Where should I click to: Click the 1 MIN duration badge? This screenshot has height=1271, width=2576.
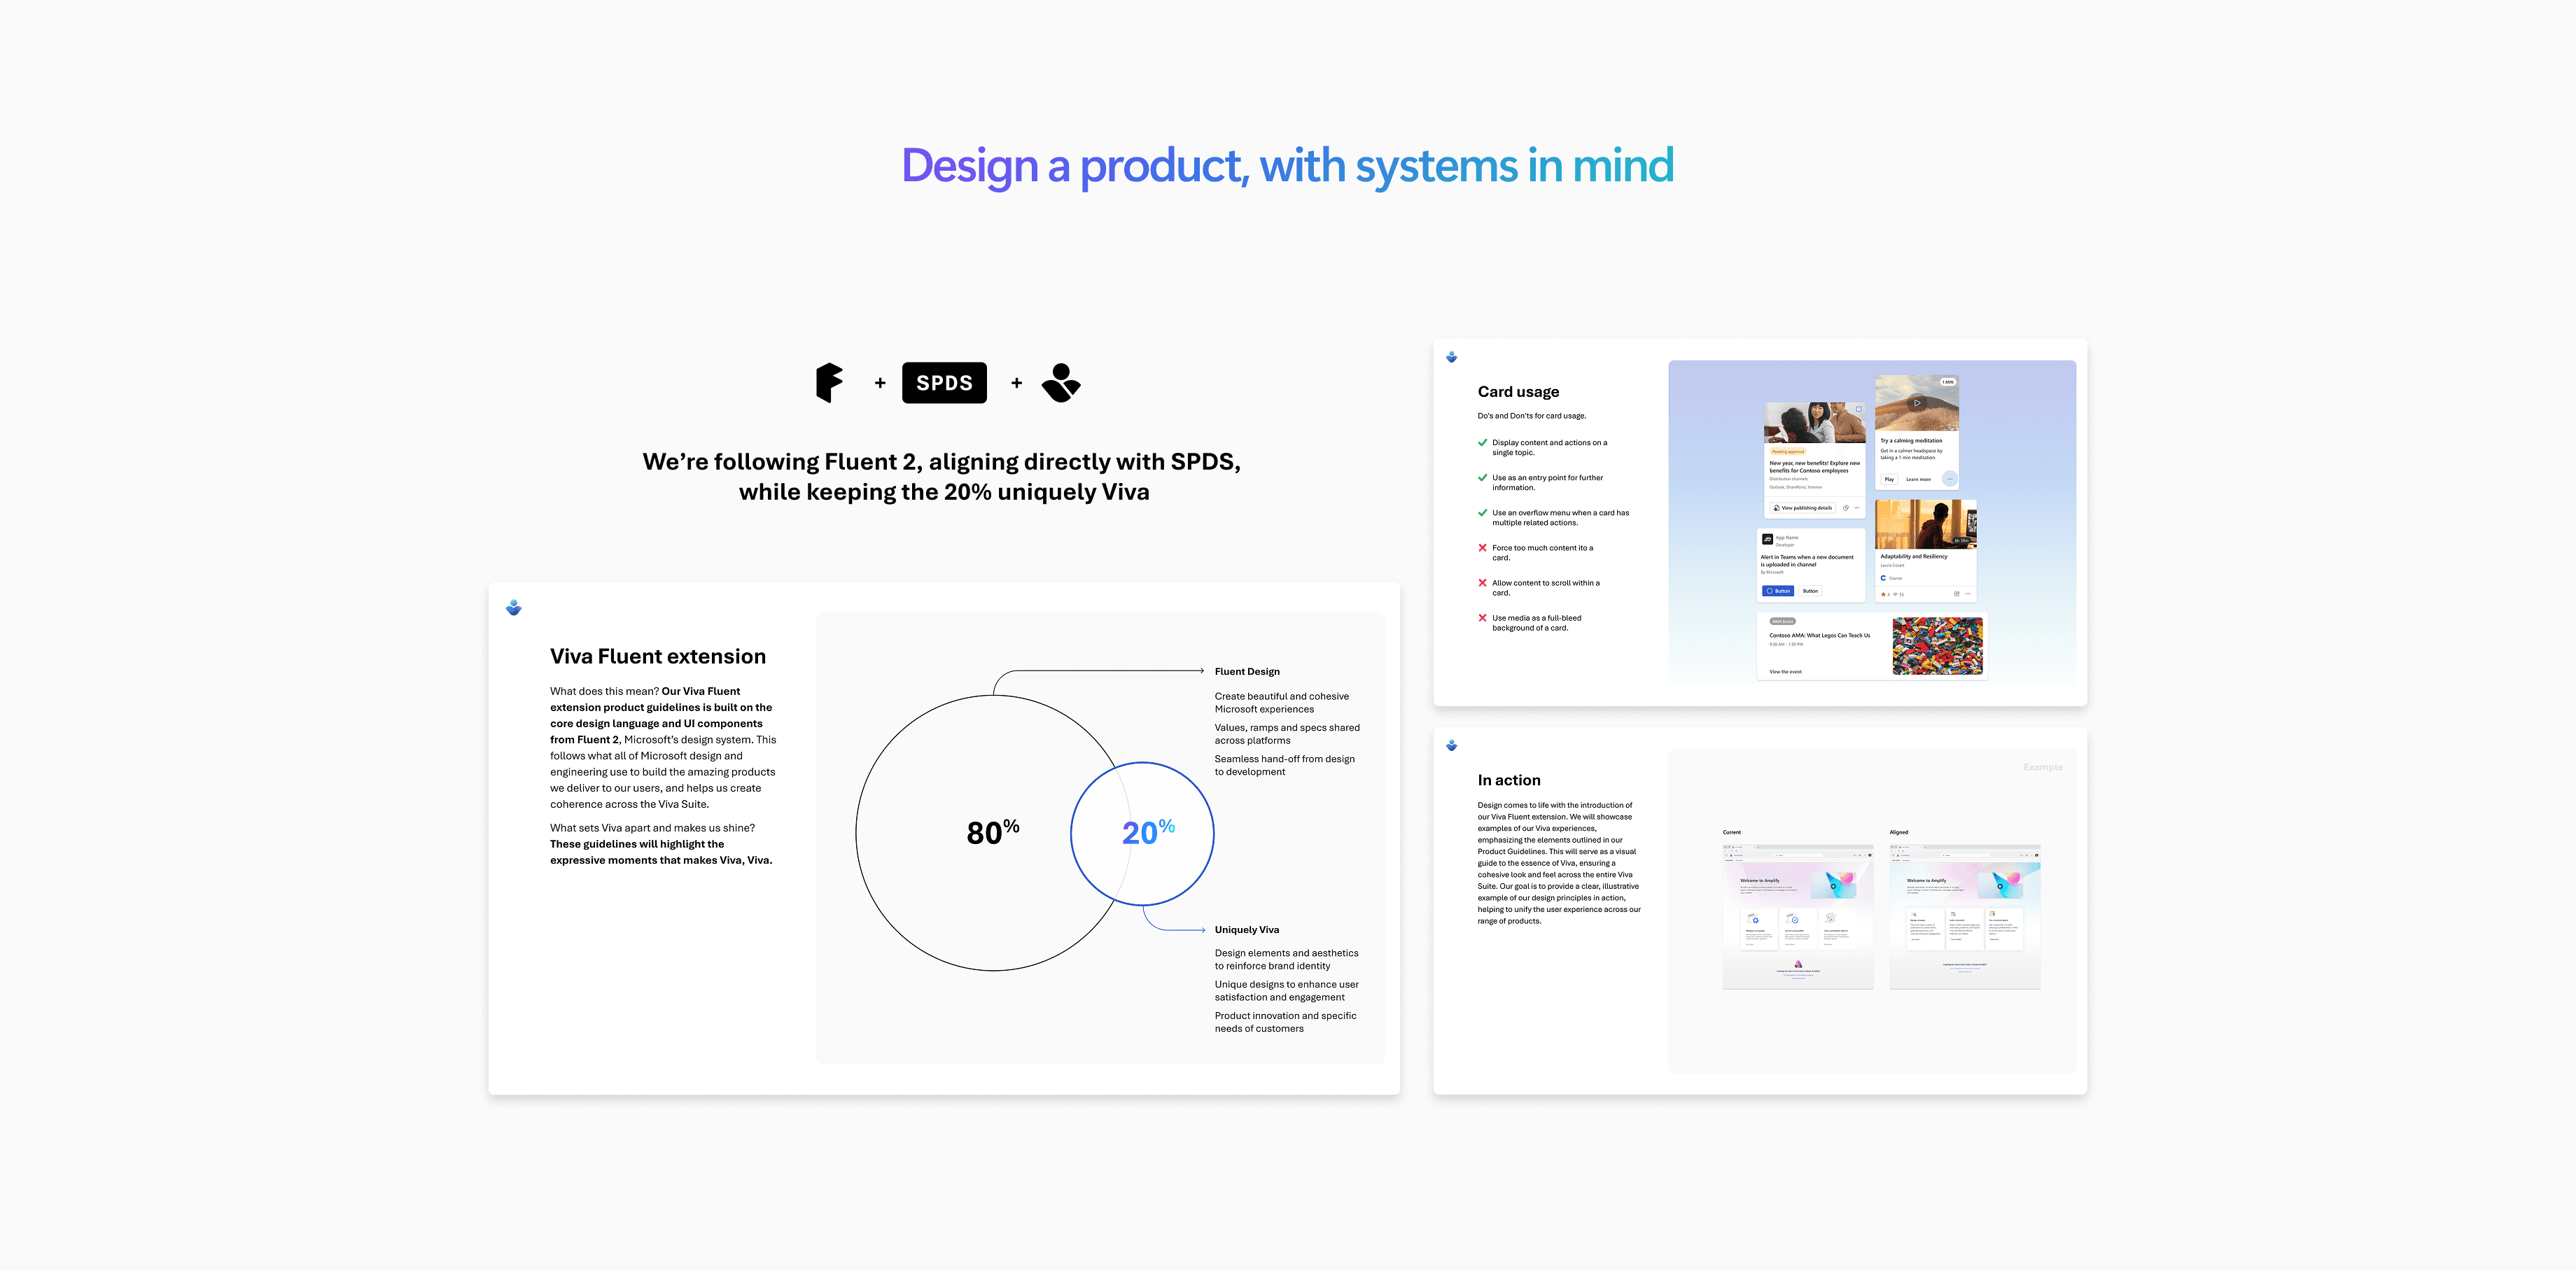point(1948,382)
